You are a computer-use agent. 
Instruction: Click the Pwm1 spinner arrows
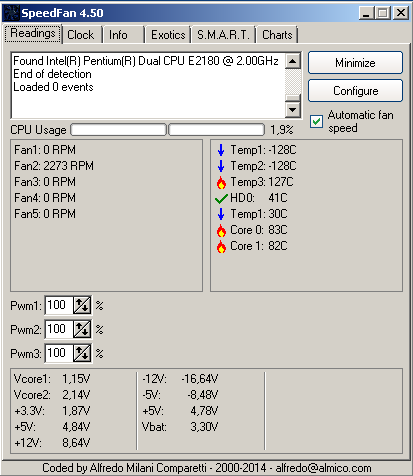(82, 305)
